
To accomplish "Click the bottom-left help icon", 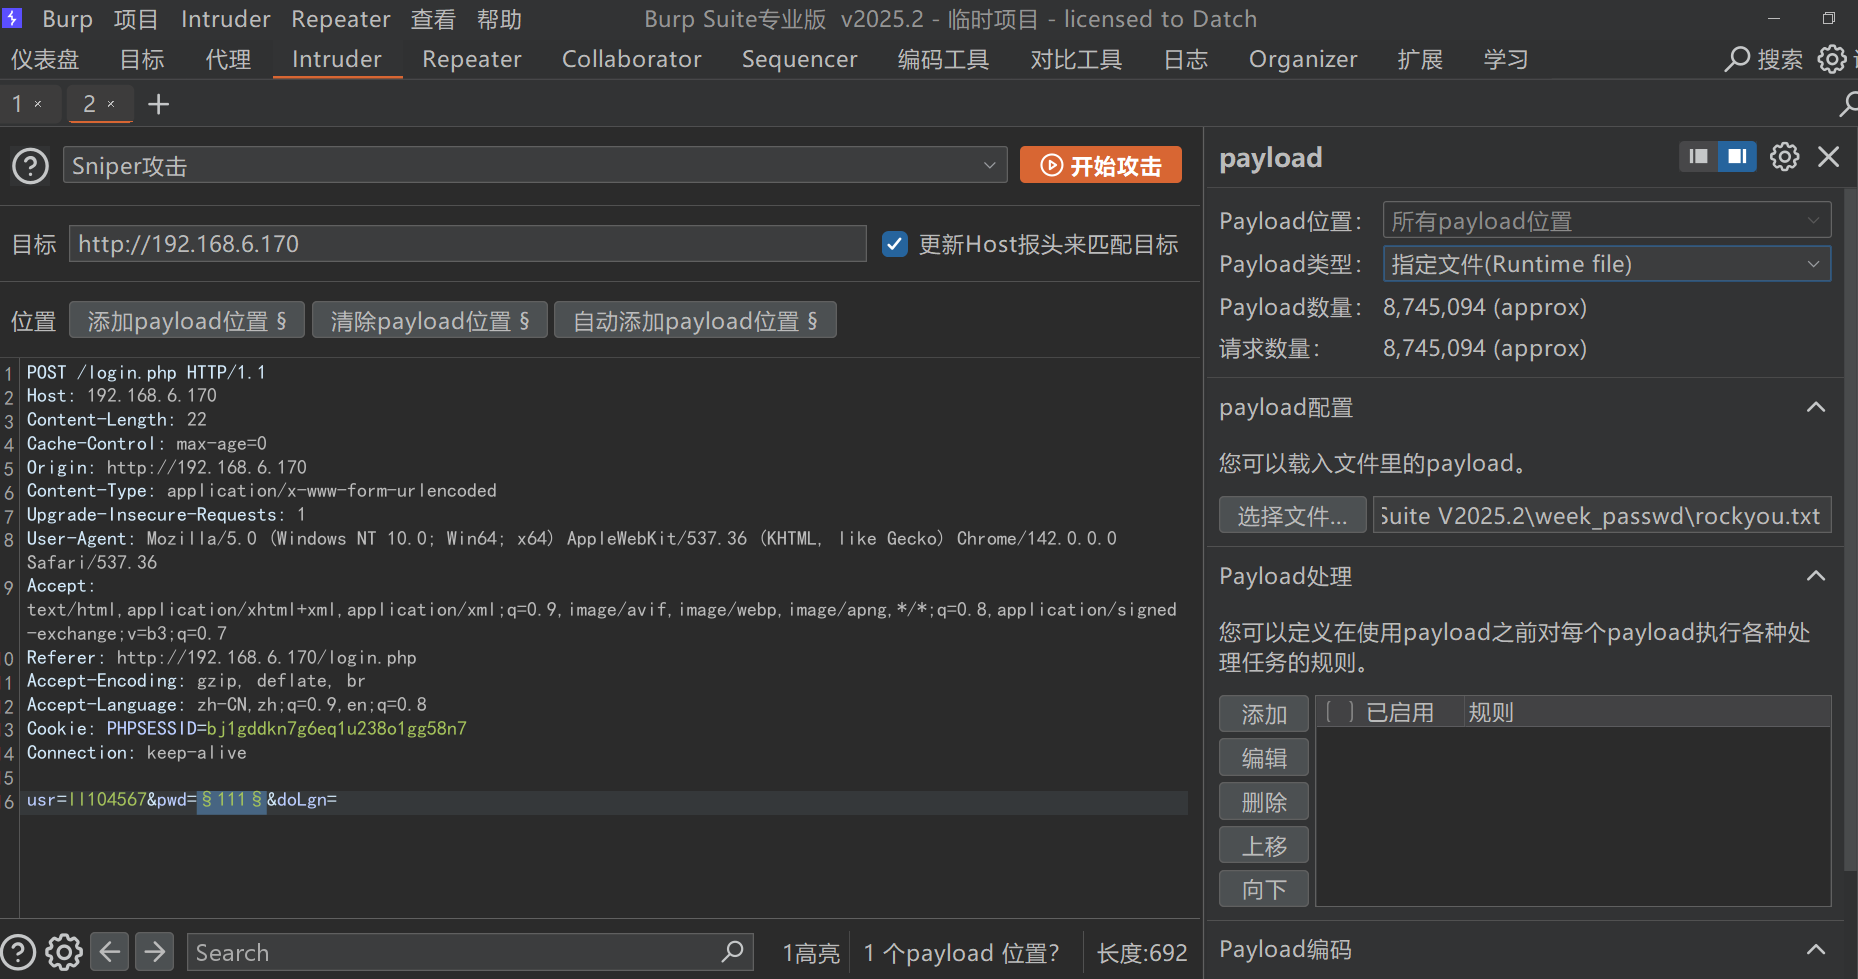I will coord(19,952).
